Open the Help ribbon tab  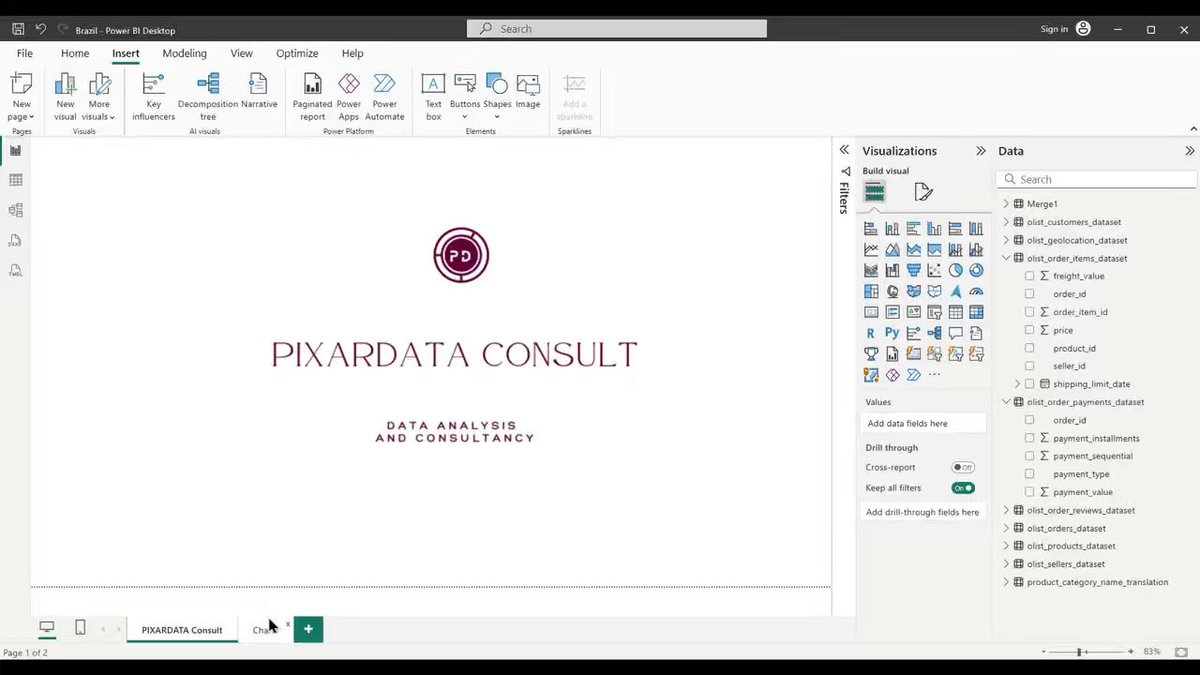(352, 53)
